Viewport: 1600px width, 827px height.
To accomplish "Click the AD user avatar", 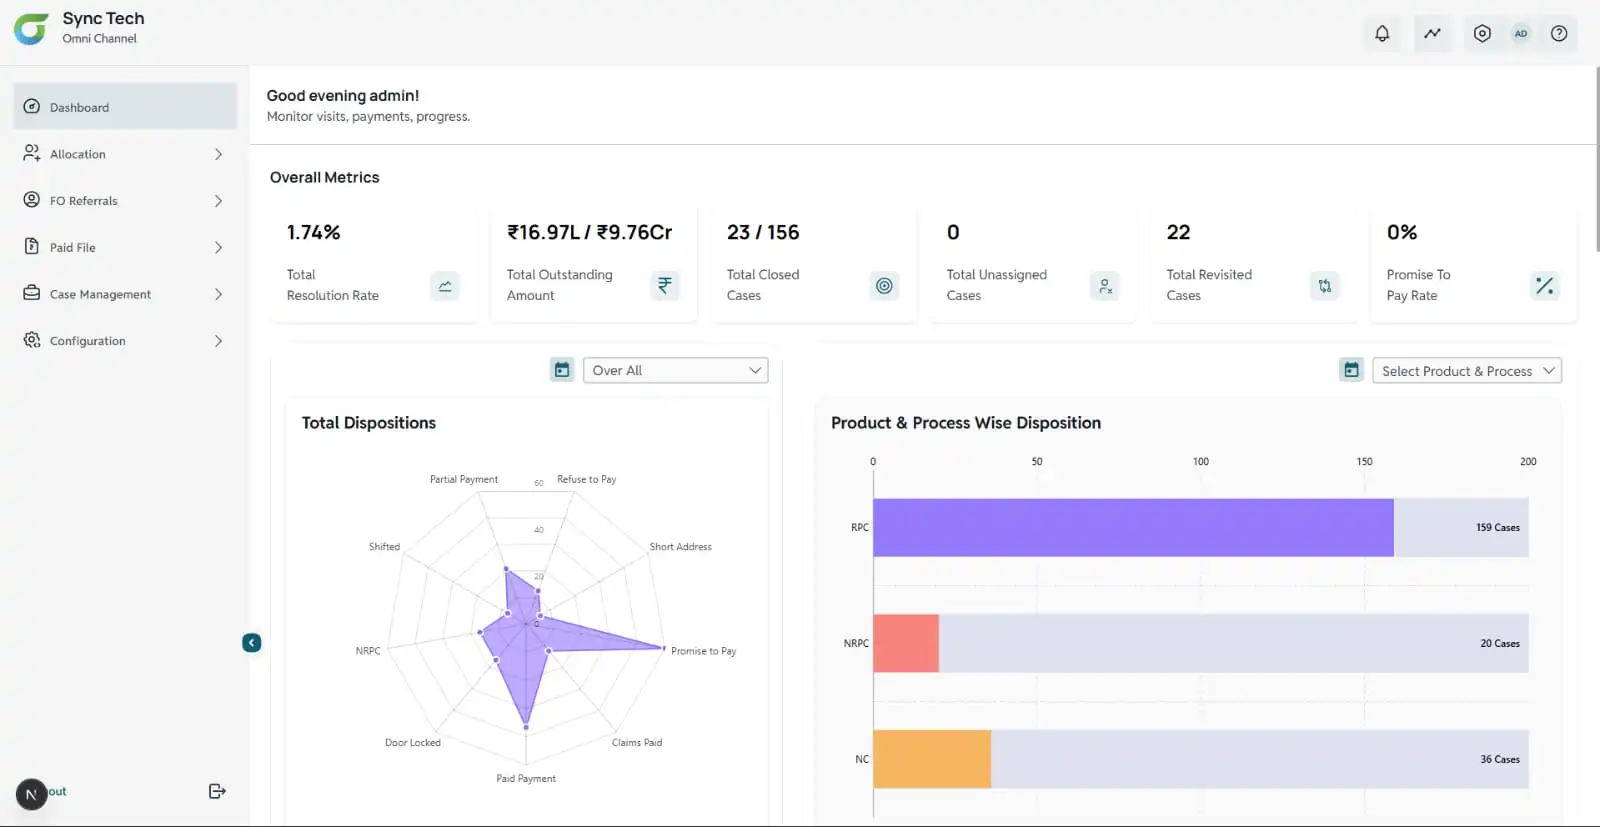I will click(x=1521, y=34).
